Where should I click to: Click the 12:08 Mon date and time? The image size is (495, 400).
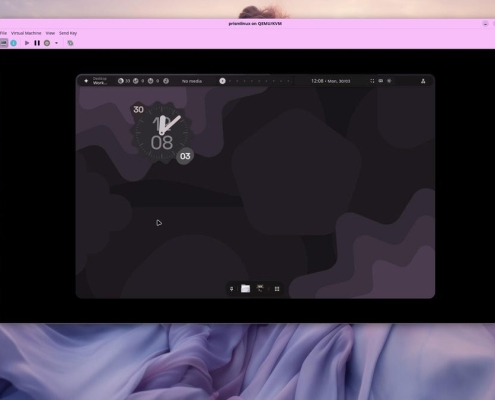[330, 81]
